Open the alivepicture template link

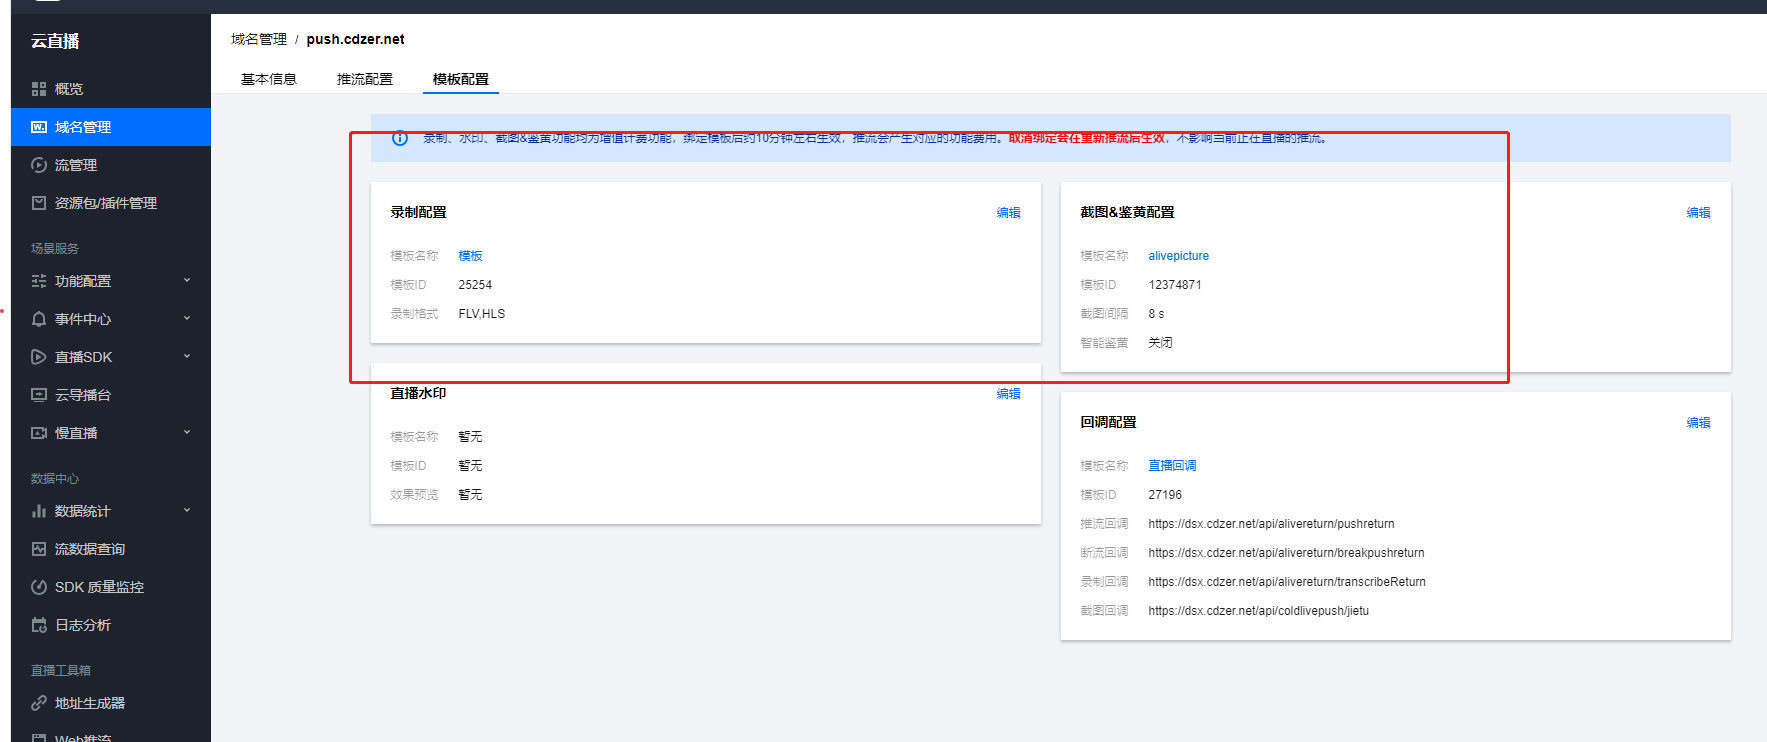(x=1178, y=256)
